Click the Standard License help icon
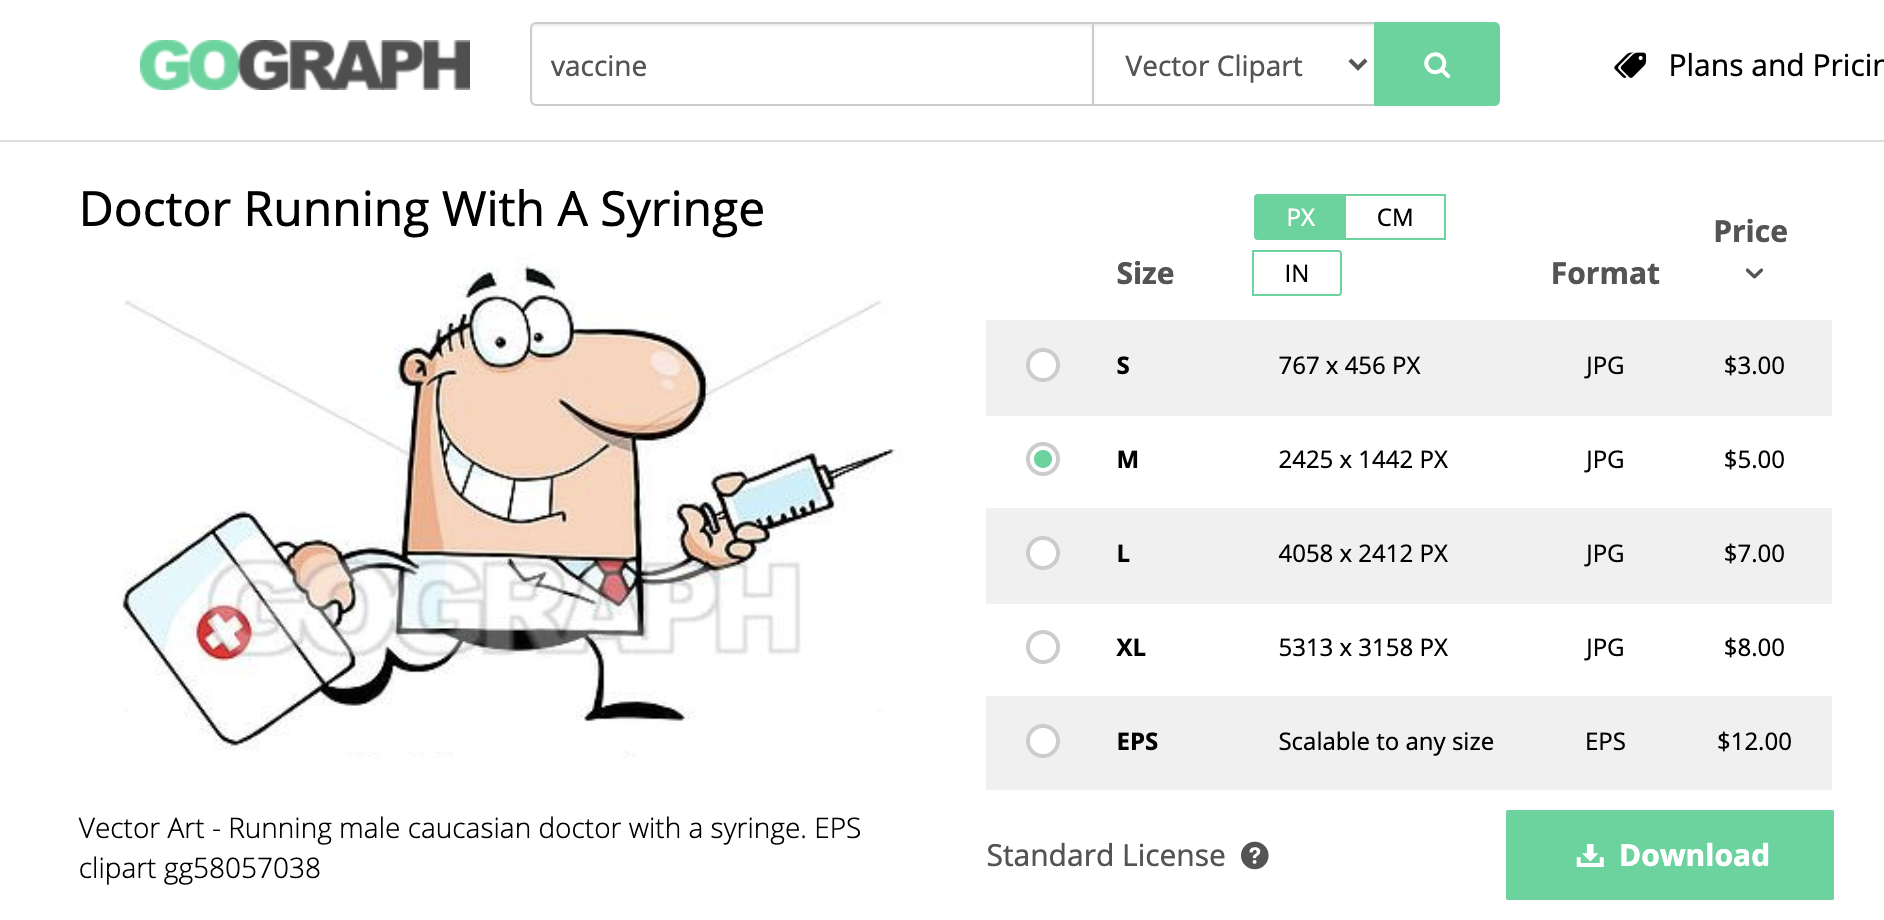 1255,856
